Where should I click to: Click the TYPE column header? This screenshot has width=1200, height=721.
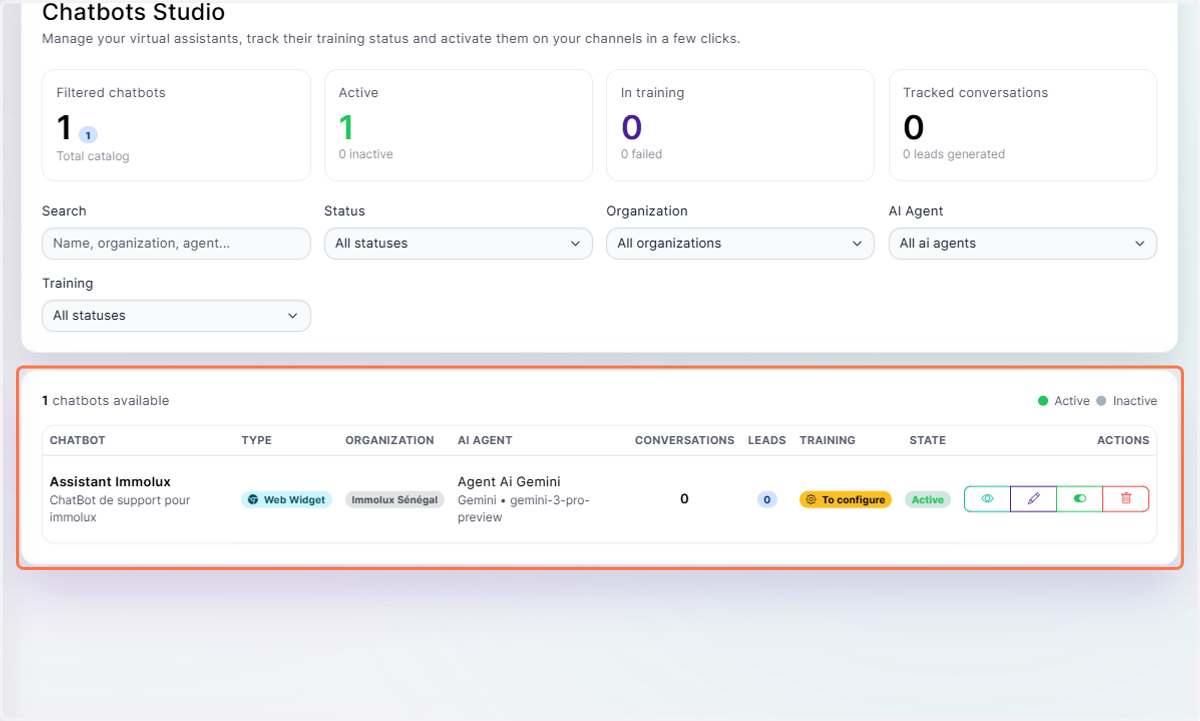[256, 440]
